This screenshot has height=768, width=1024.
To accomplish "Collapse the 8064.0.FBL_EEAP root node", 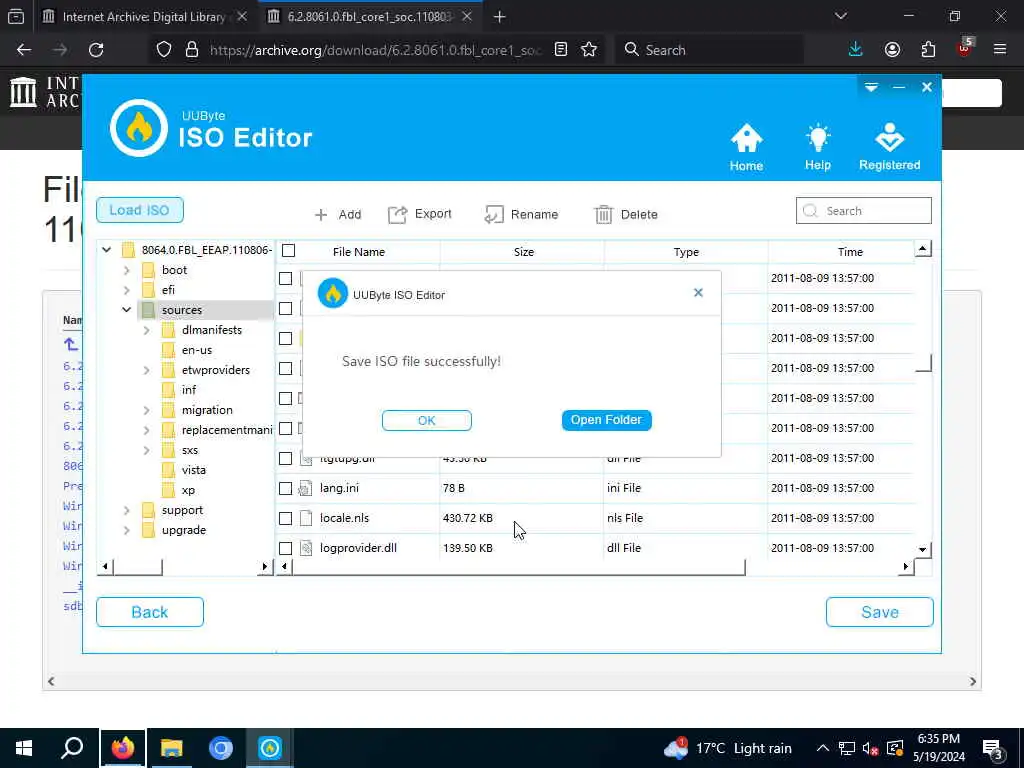I will click(106, 249).
